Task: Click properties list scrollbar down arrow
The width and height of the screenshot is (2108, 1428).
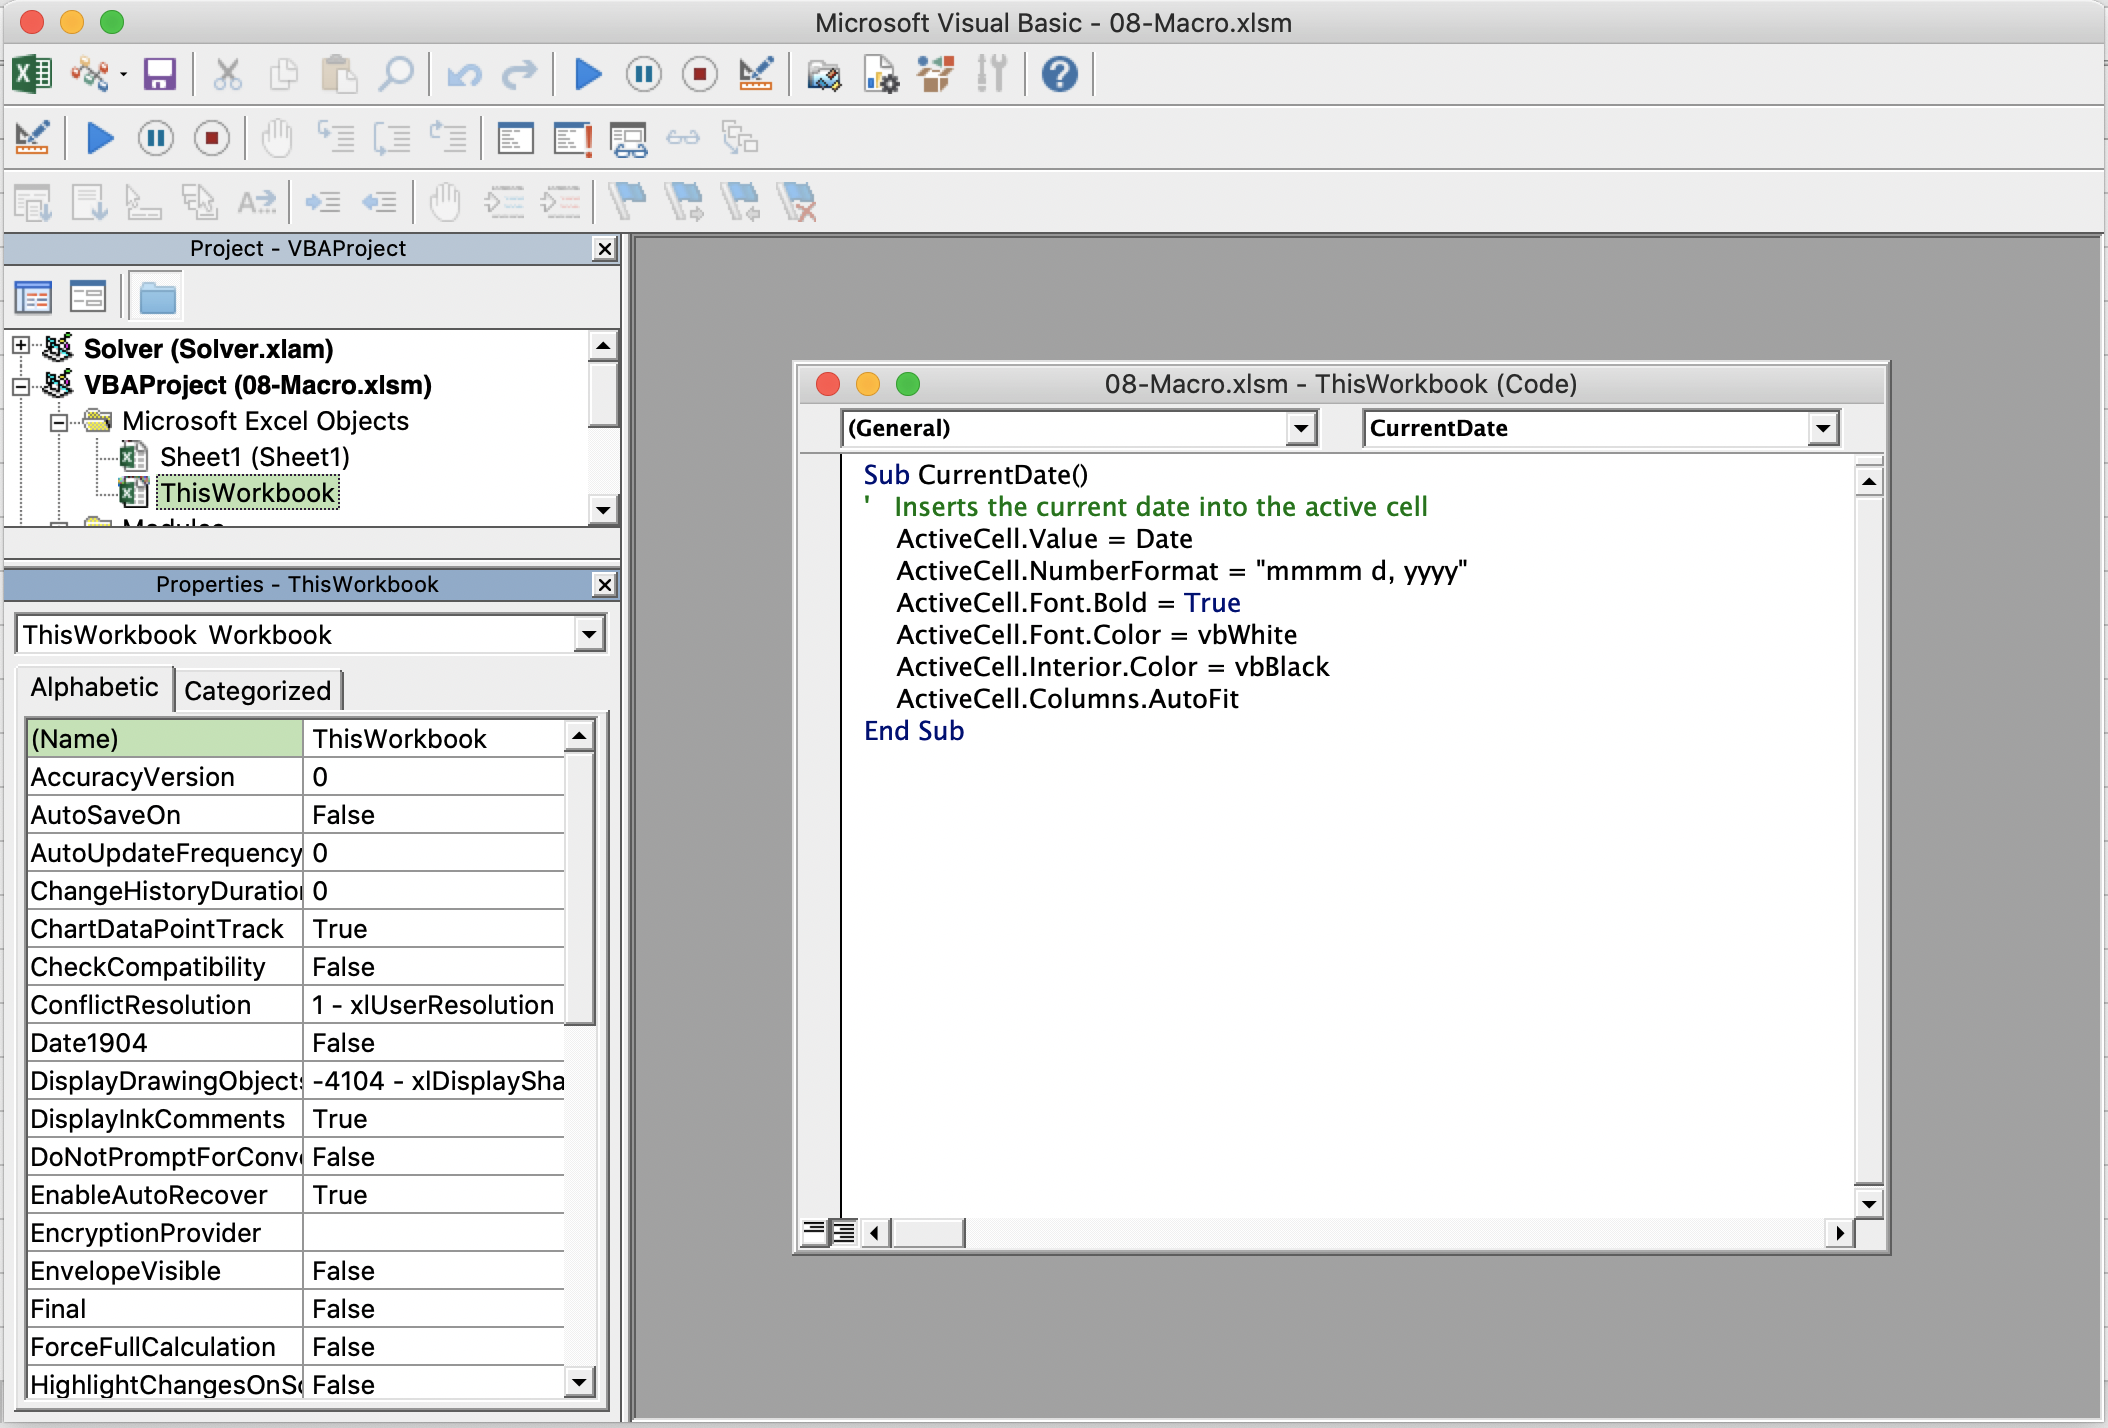Action: tap(579, 1382)
